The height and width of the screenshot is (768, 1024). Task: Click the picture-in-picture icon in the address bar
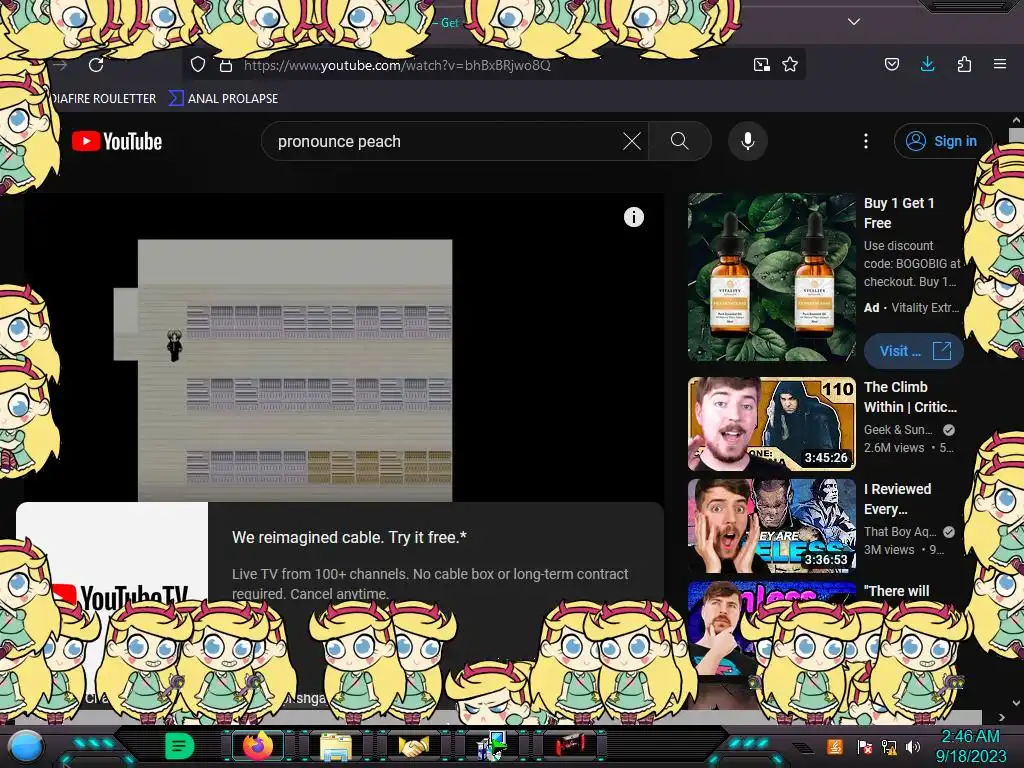(x=761, y=65)
